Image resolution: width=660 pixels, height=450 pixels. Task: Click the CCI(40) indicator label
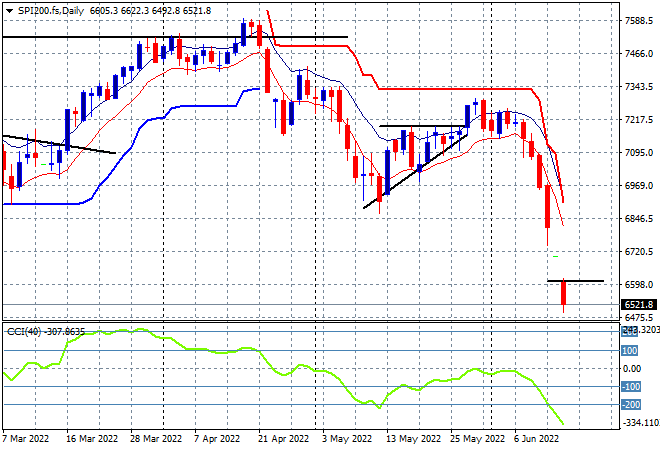pyautogui.click(x=46, y=332)
